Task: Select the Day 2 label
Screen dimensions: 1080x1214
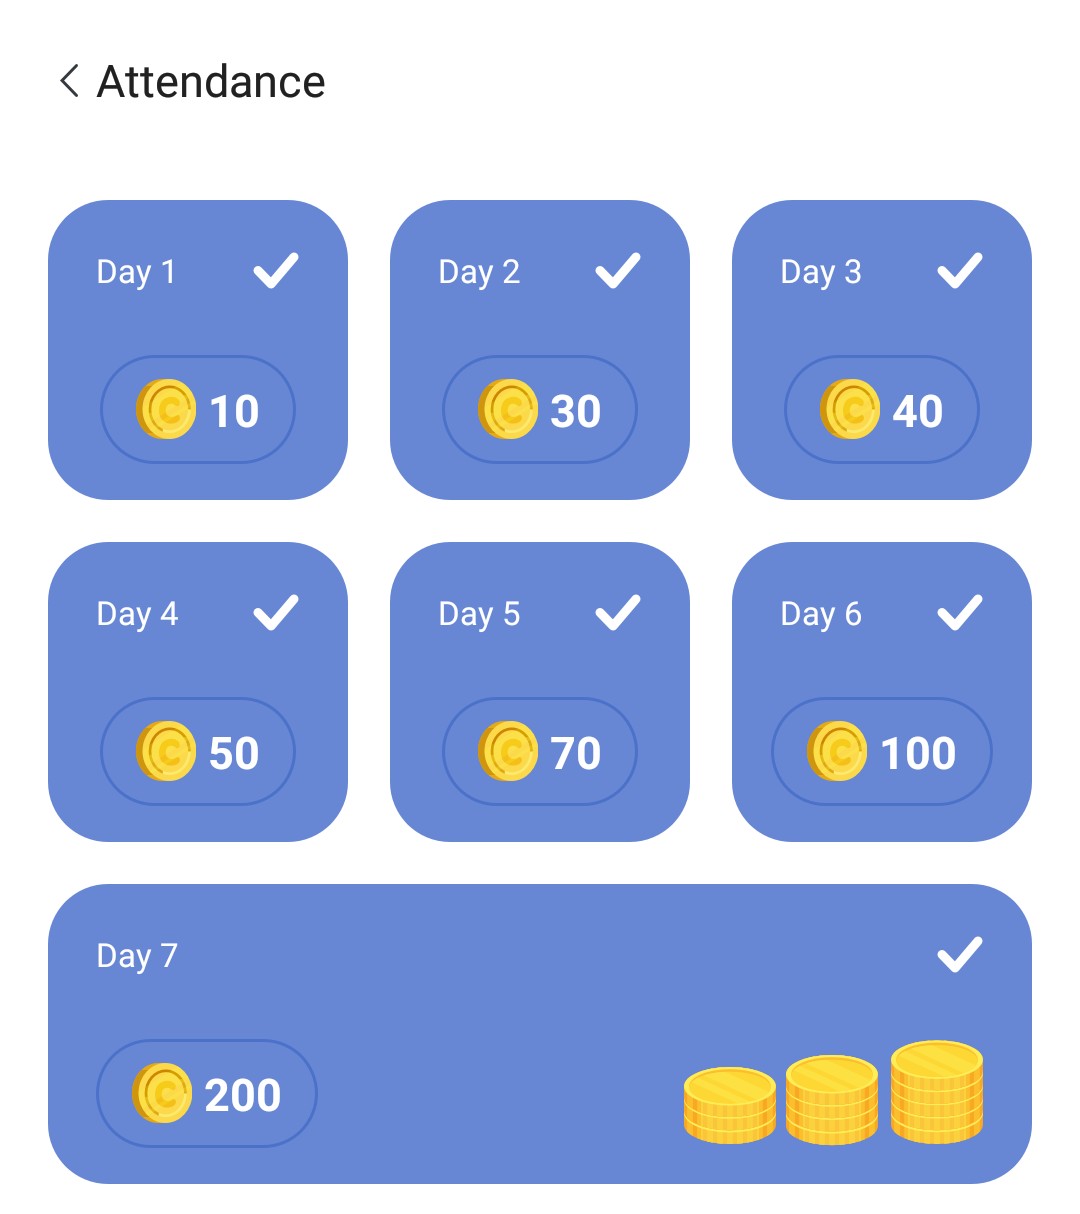Action: point(479,272)
